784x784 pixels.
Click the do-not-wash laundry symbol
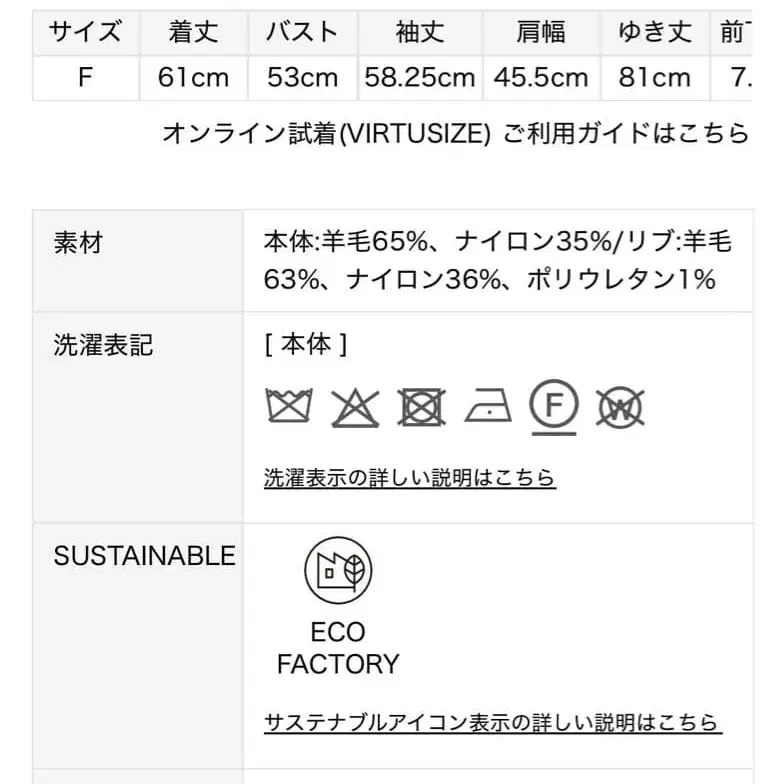(x=289, y=406)
